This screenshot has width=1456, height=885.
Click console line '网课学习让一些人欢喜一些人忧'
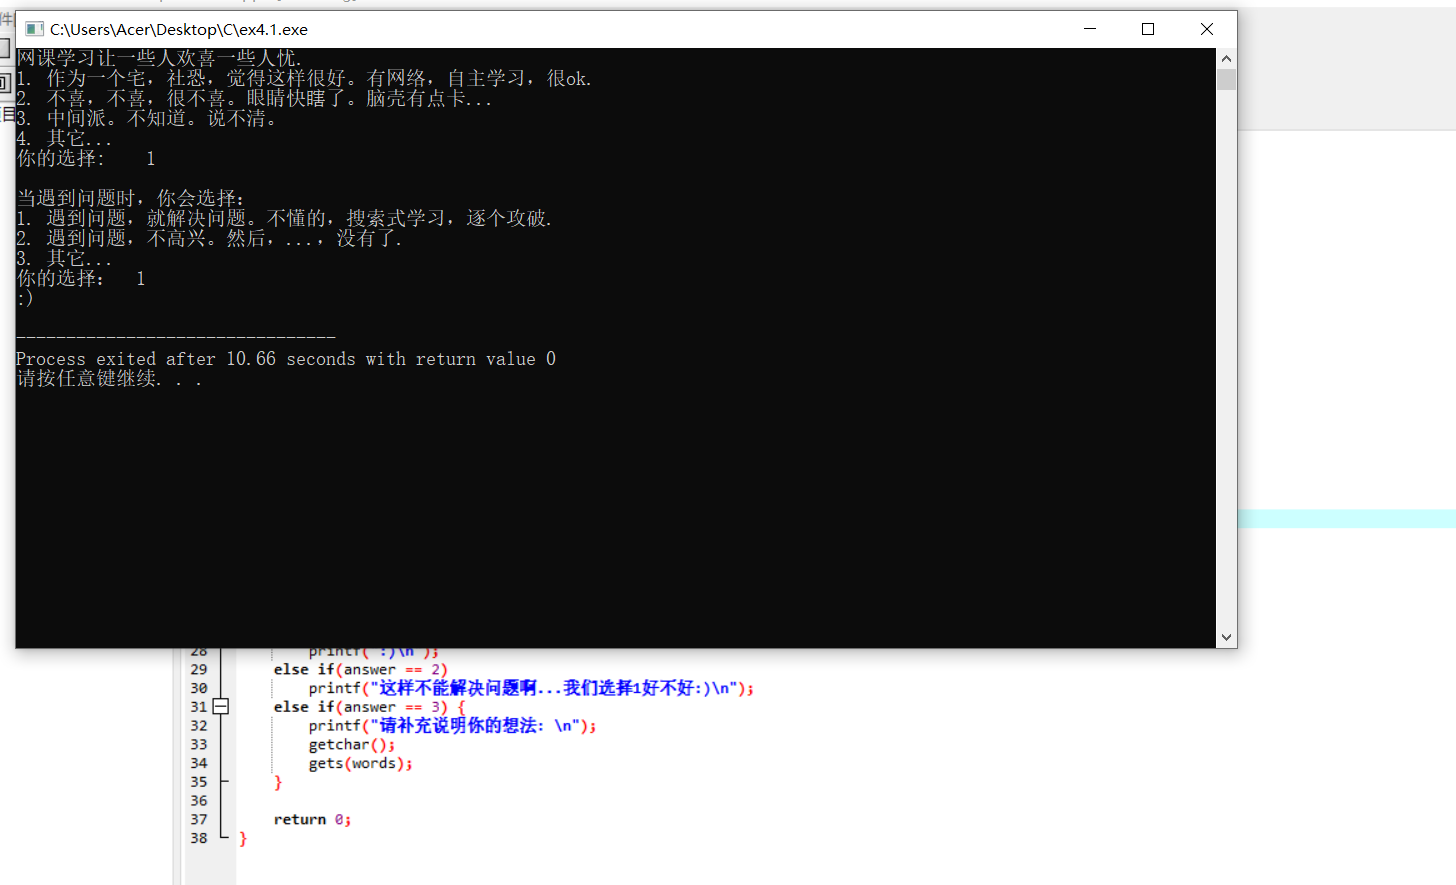159,59
